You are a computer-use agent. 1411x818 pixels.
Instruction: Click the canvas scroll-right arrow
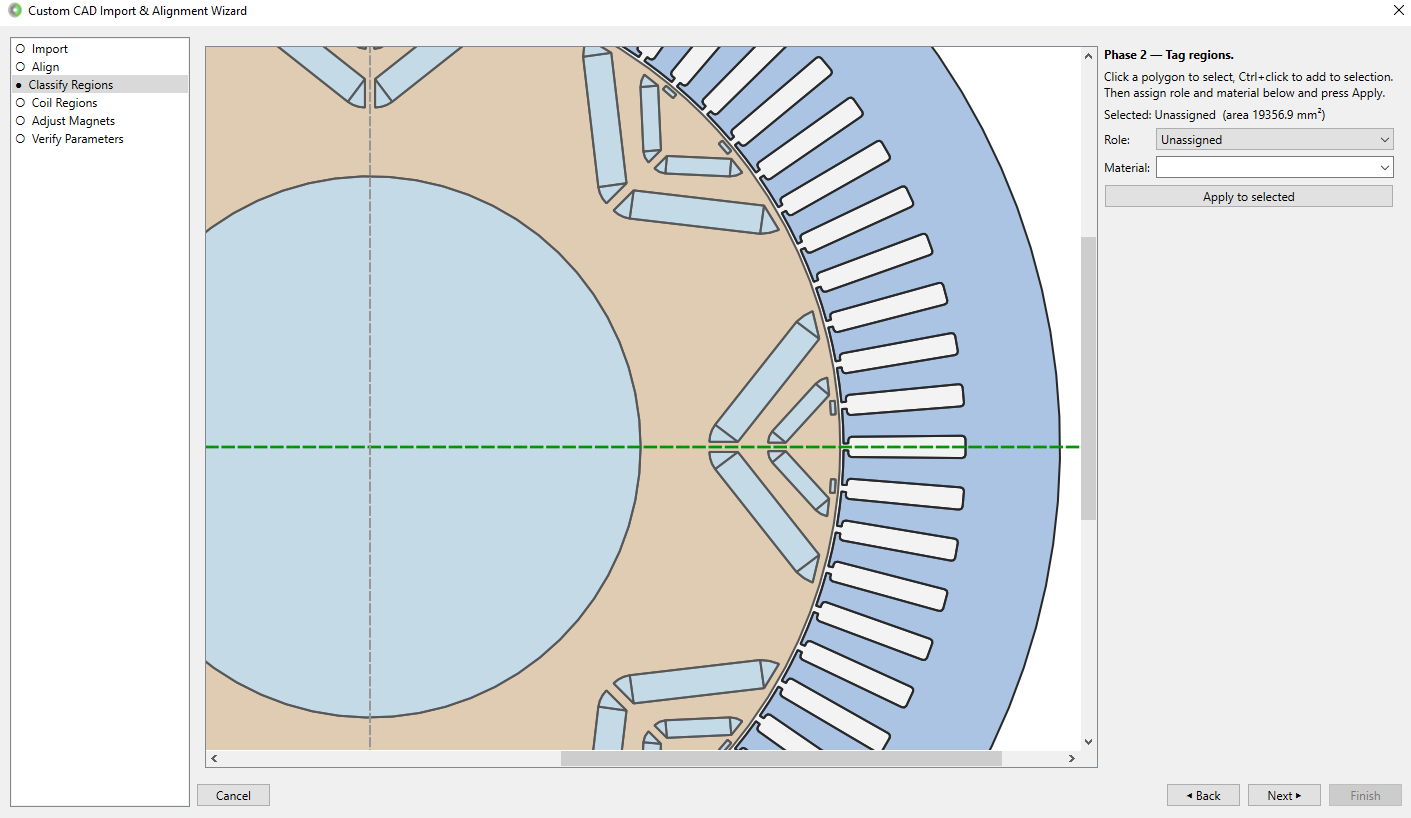1071,759
